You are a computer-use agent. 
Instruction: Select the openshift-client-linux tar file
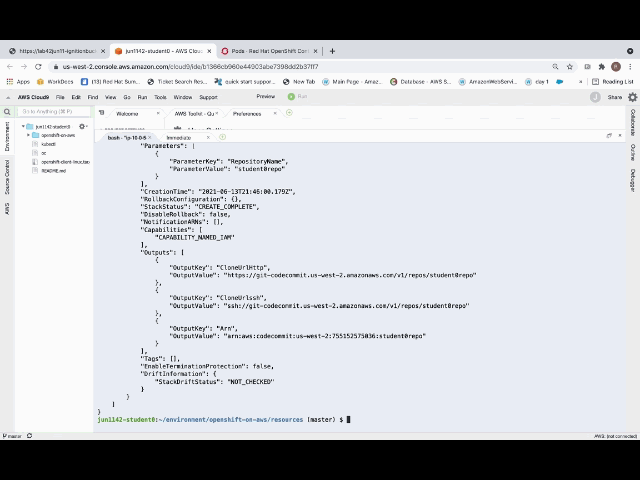61,162
